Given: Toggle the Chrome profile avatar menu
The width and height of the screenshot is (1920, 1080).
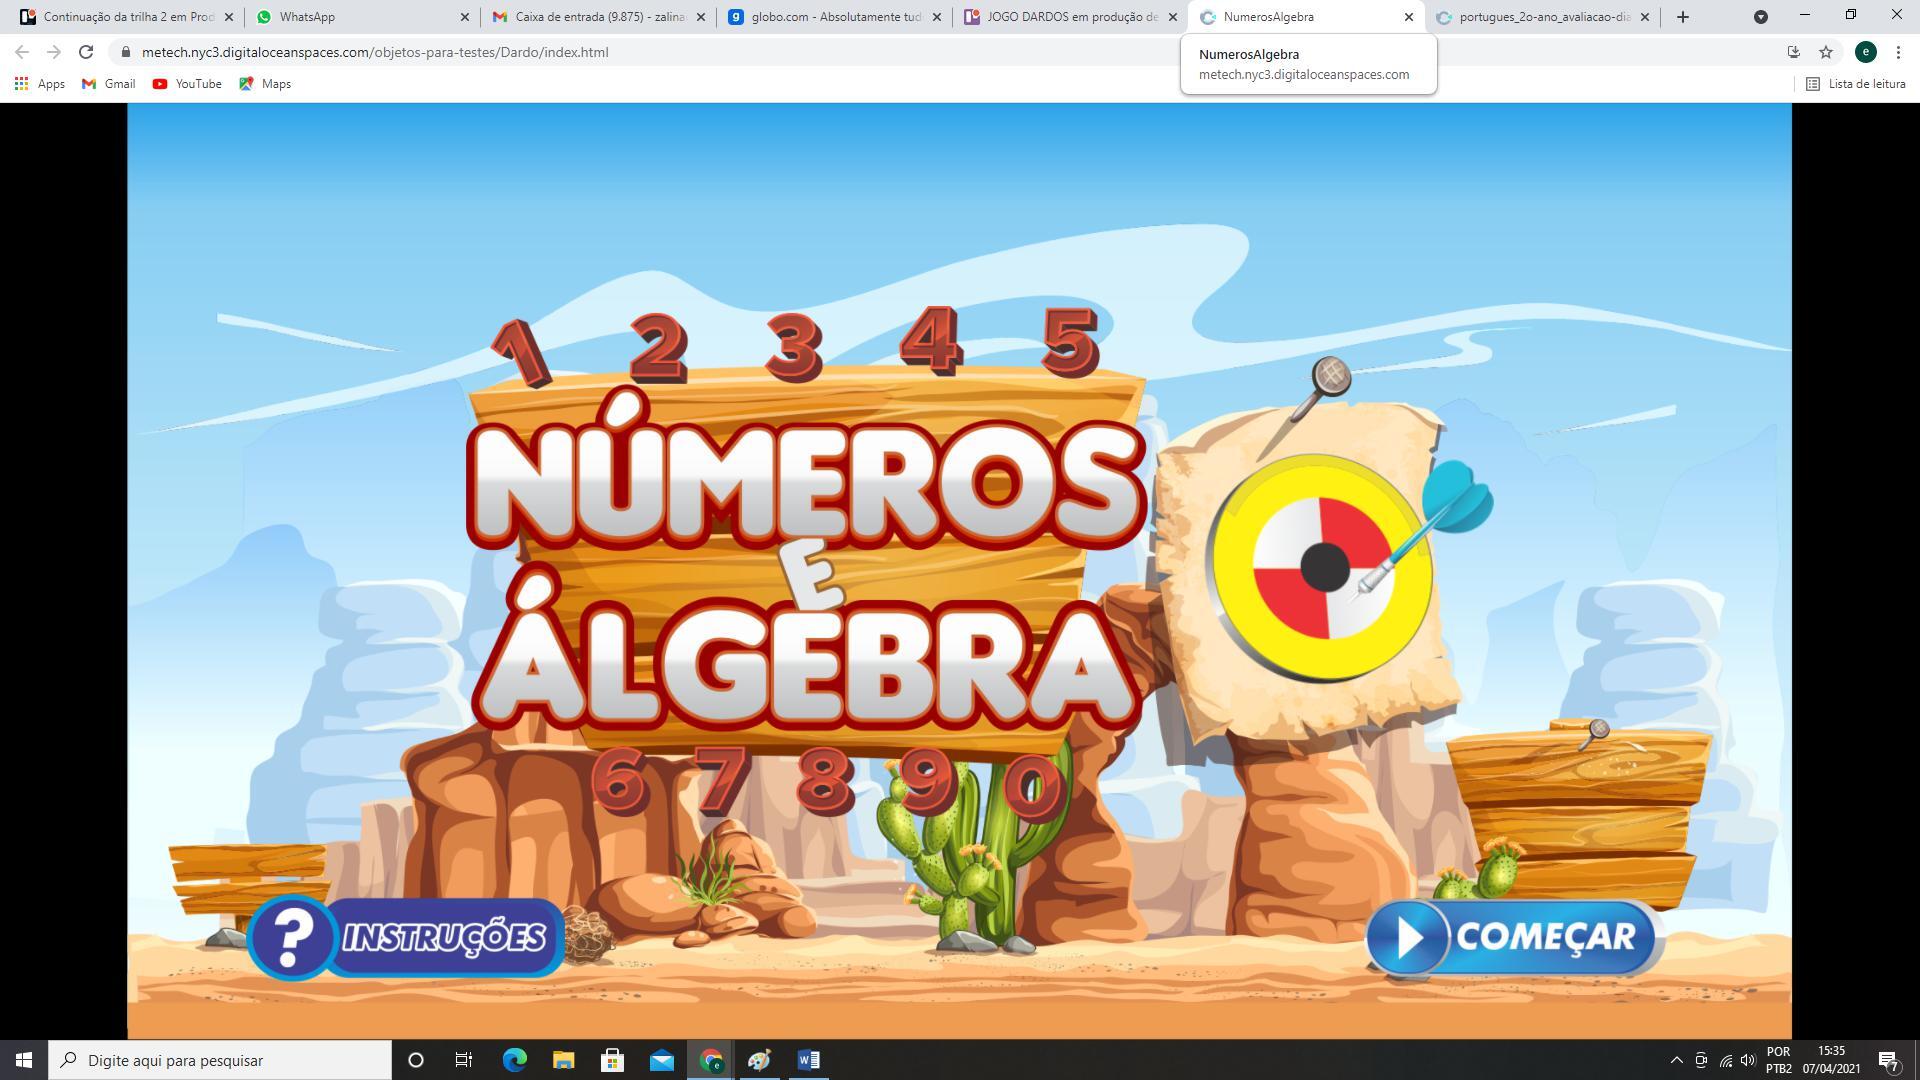Looking at the screenshot, I should click(x=1864, y=52).
